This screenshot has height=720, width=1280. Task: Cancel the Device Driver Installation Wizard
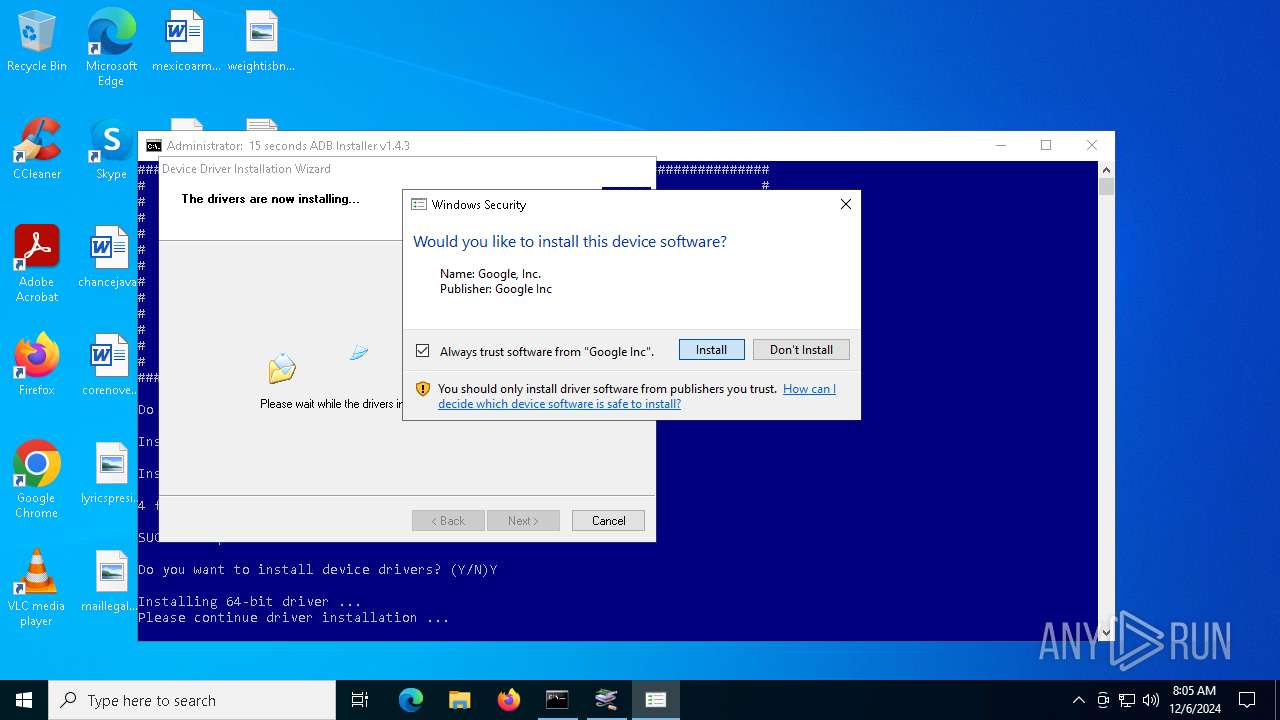(608, 521)
